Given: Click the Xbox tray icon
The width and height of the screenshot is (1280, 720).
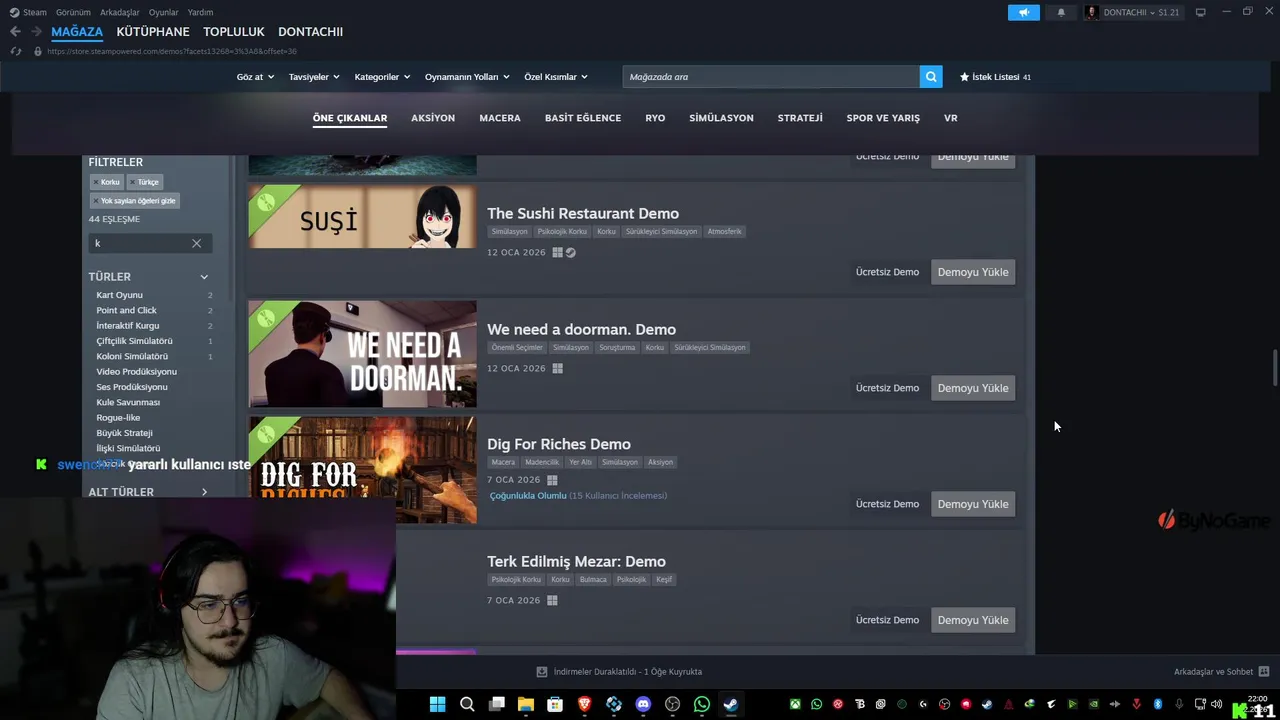Looking at the screenshot, I should tap(795, 704).
